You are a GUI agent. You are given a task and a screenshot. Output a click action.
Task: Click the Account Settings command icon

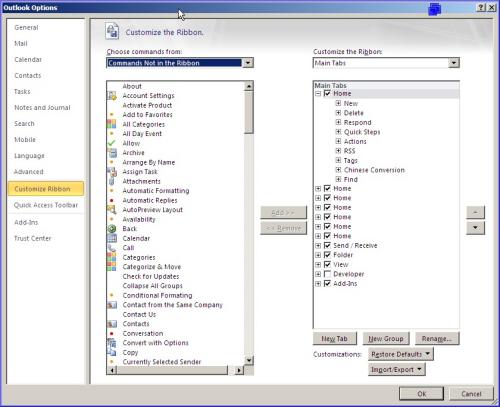click(x=112, y=96)
